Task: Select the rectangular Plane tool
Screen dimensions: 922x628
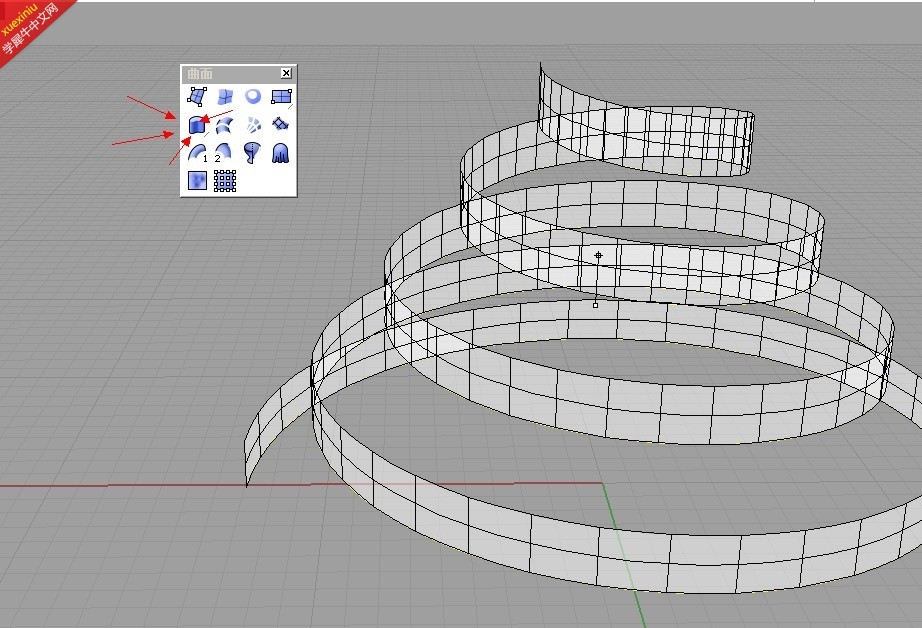Action: point(281,96)
